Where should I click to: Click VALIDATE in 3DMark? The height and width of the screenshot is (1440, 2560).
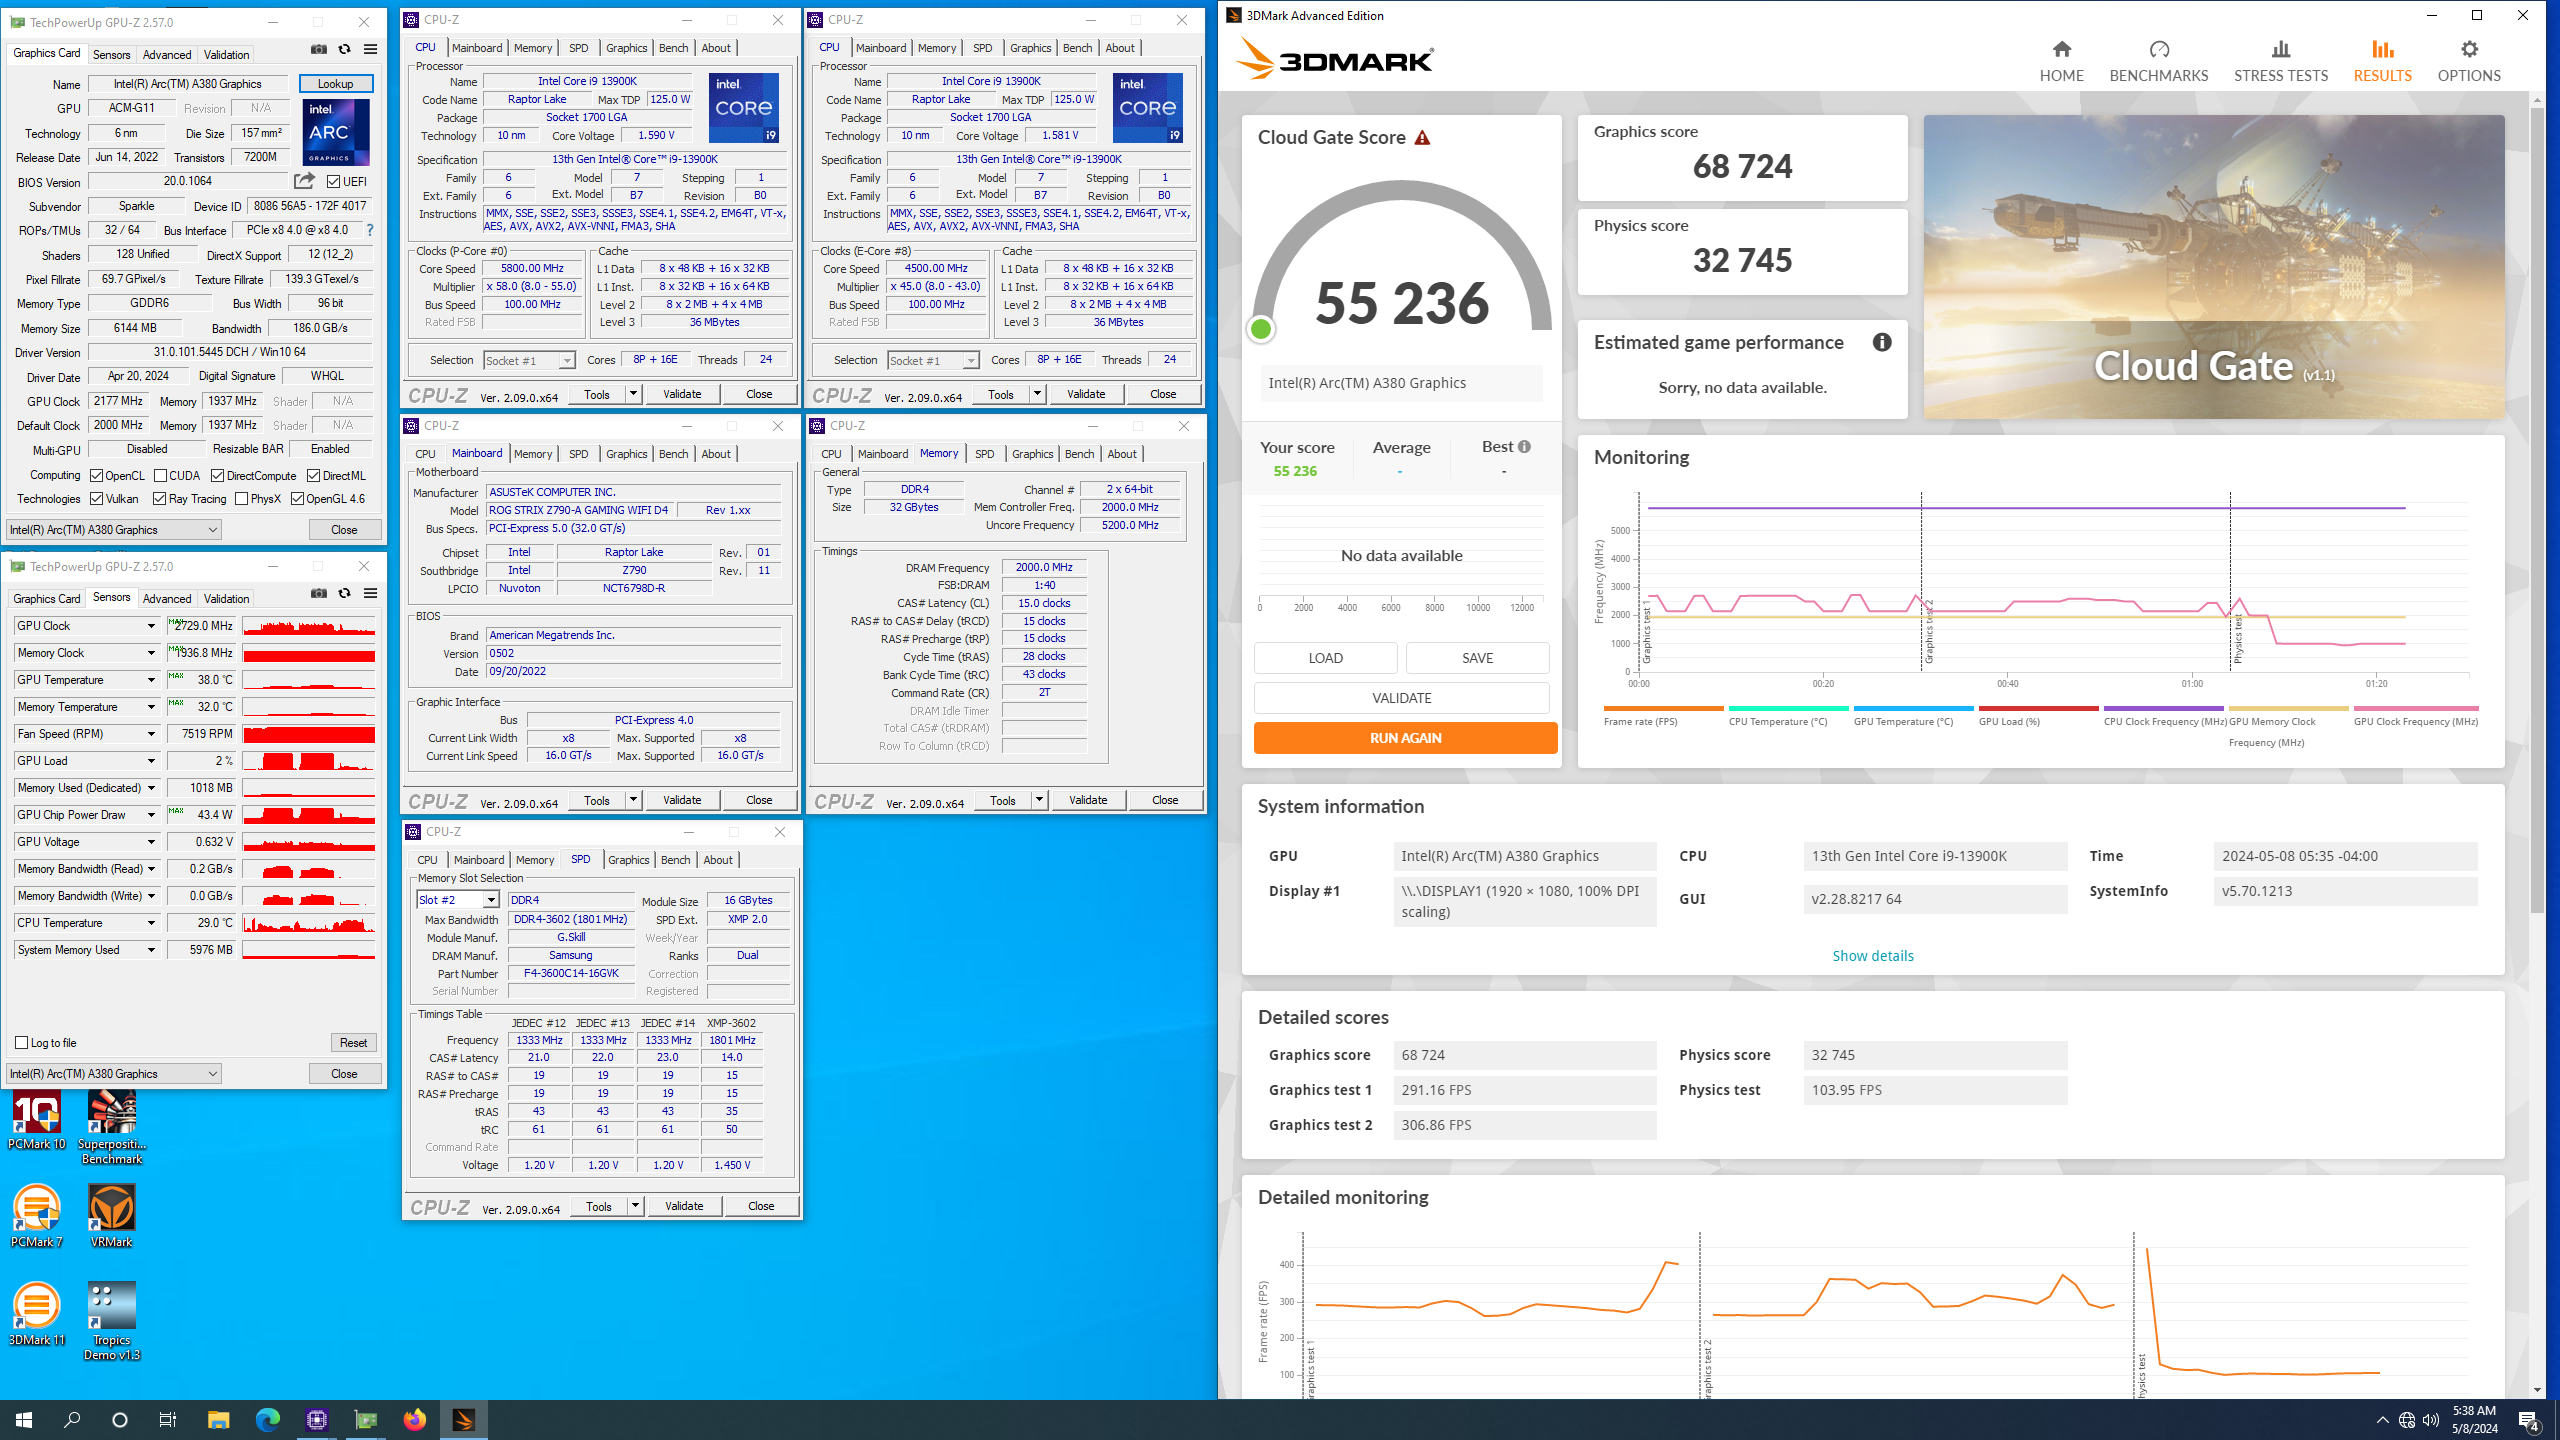[1401, 698]
